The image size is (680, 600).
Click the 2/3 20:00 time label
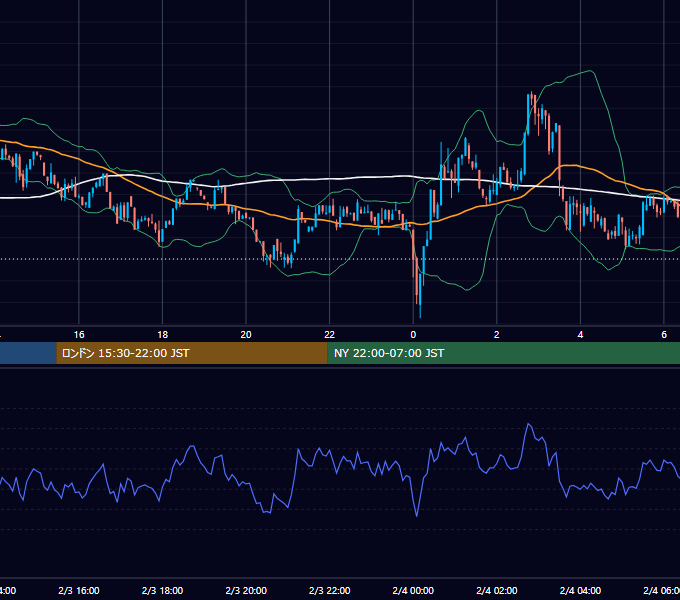[x=246, y=590]
